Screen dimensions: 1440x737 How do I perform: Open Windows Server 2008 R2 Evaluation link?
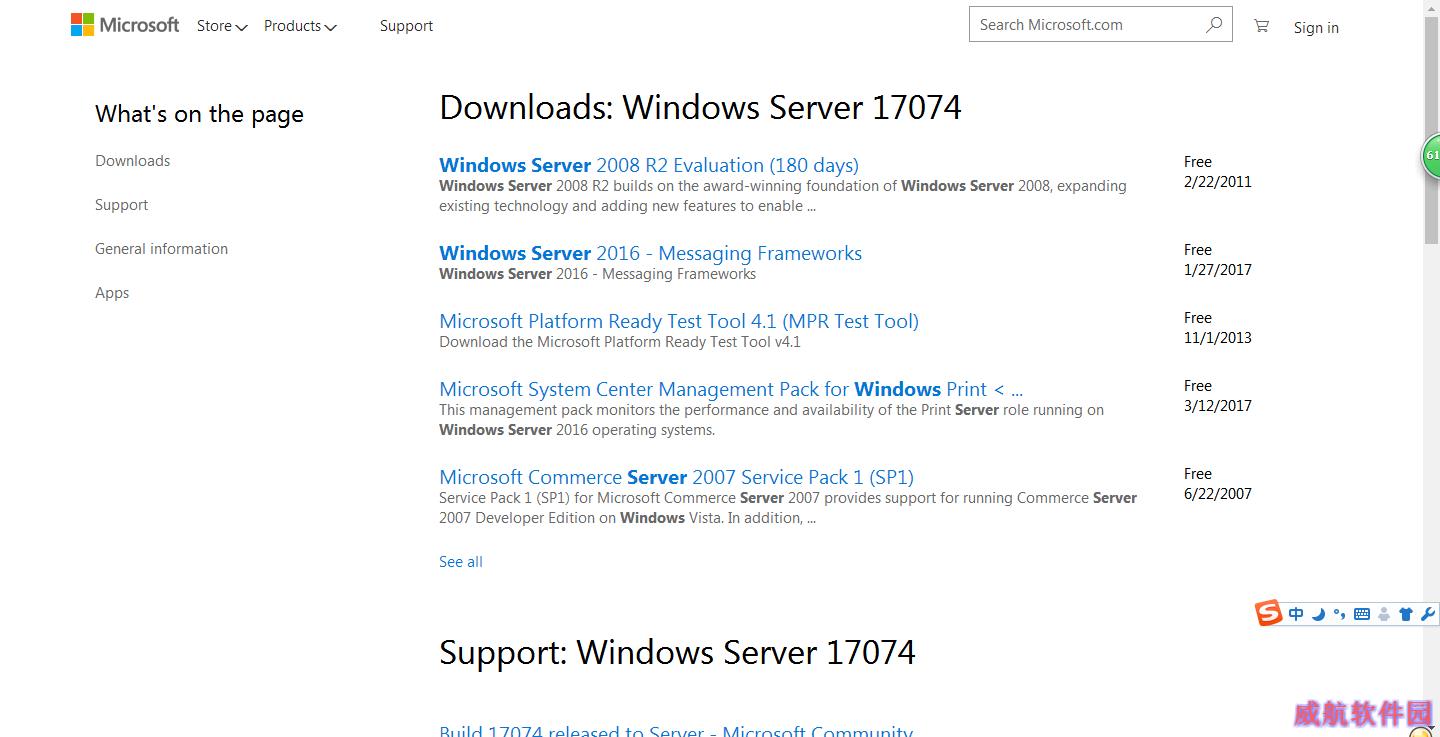tap(648, 165)
